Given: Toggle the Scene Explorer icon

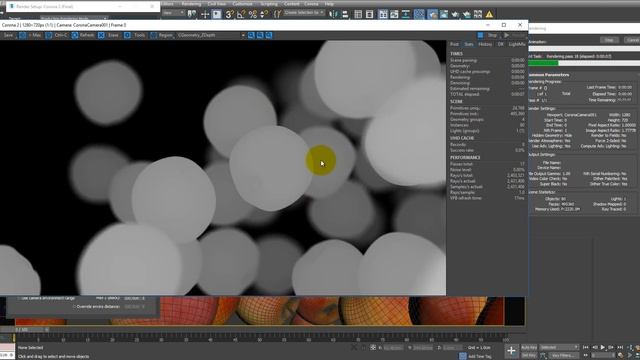Looking at the screenshot, I should (x=358, y=14).
